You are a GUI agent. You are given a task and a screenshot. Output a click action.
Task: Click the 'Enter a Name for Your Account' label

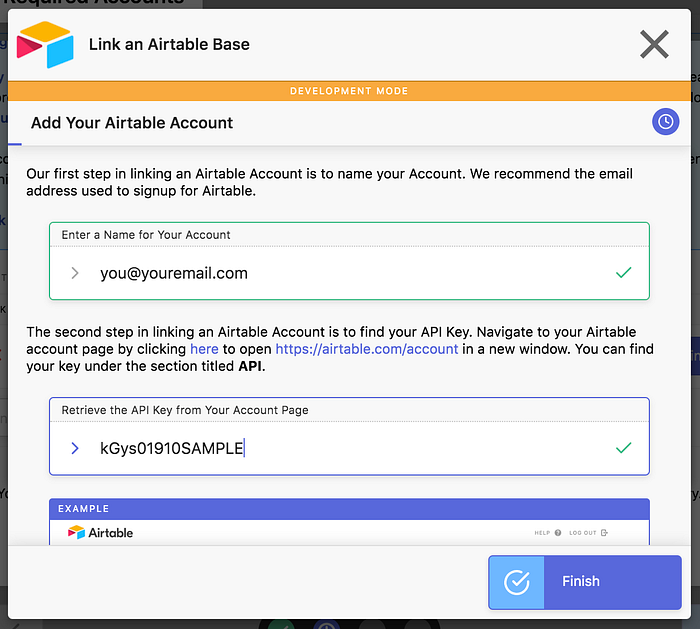(146, 235)
